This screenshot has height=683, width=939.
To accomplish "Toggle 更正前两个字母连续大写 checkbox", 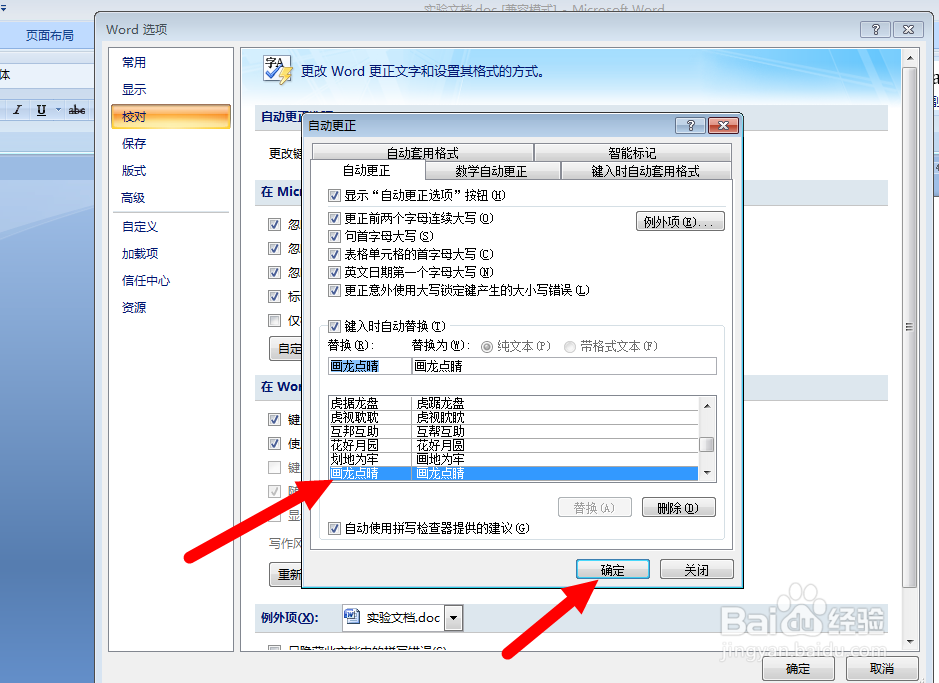I will tap(334, 218).
